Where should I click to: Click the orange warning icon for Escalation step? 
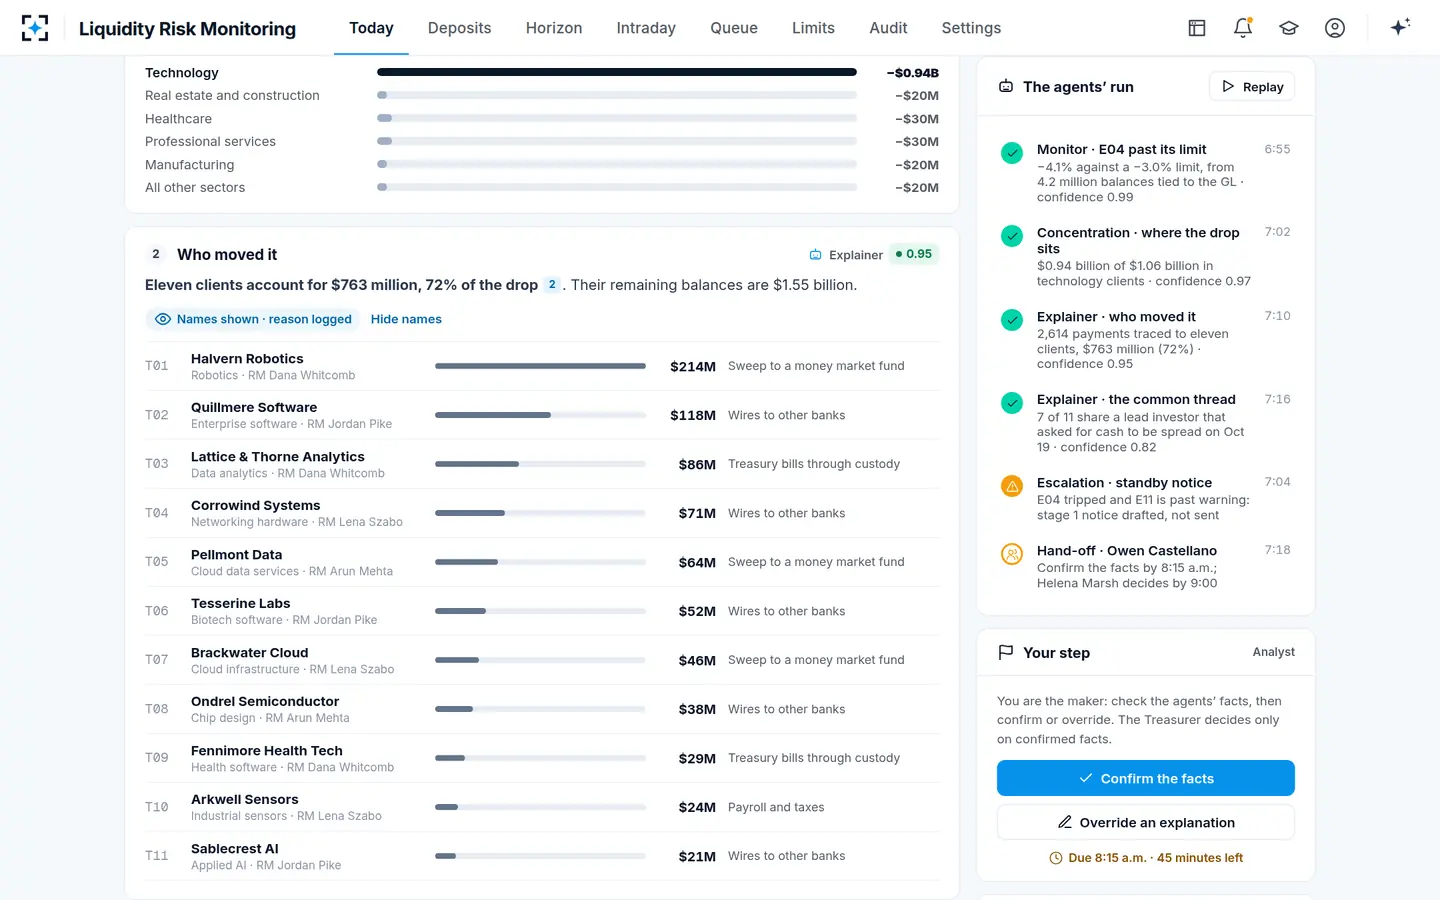click(1012, 486)
